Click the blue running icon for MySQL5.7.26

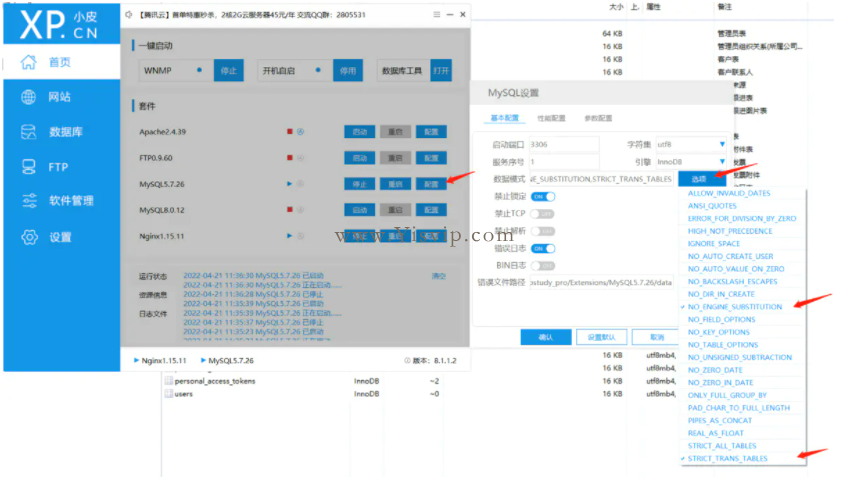tap(290, 184)
